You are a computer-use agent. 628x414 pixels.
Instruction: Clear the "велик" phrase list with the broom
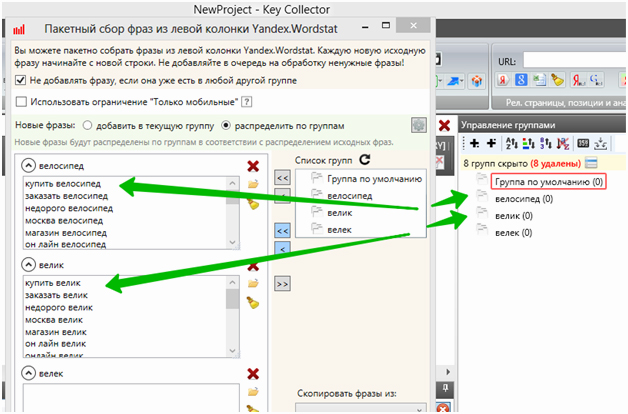click(x=253, y=303)
